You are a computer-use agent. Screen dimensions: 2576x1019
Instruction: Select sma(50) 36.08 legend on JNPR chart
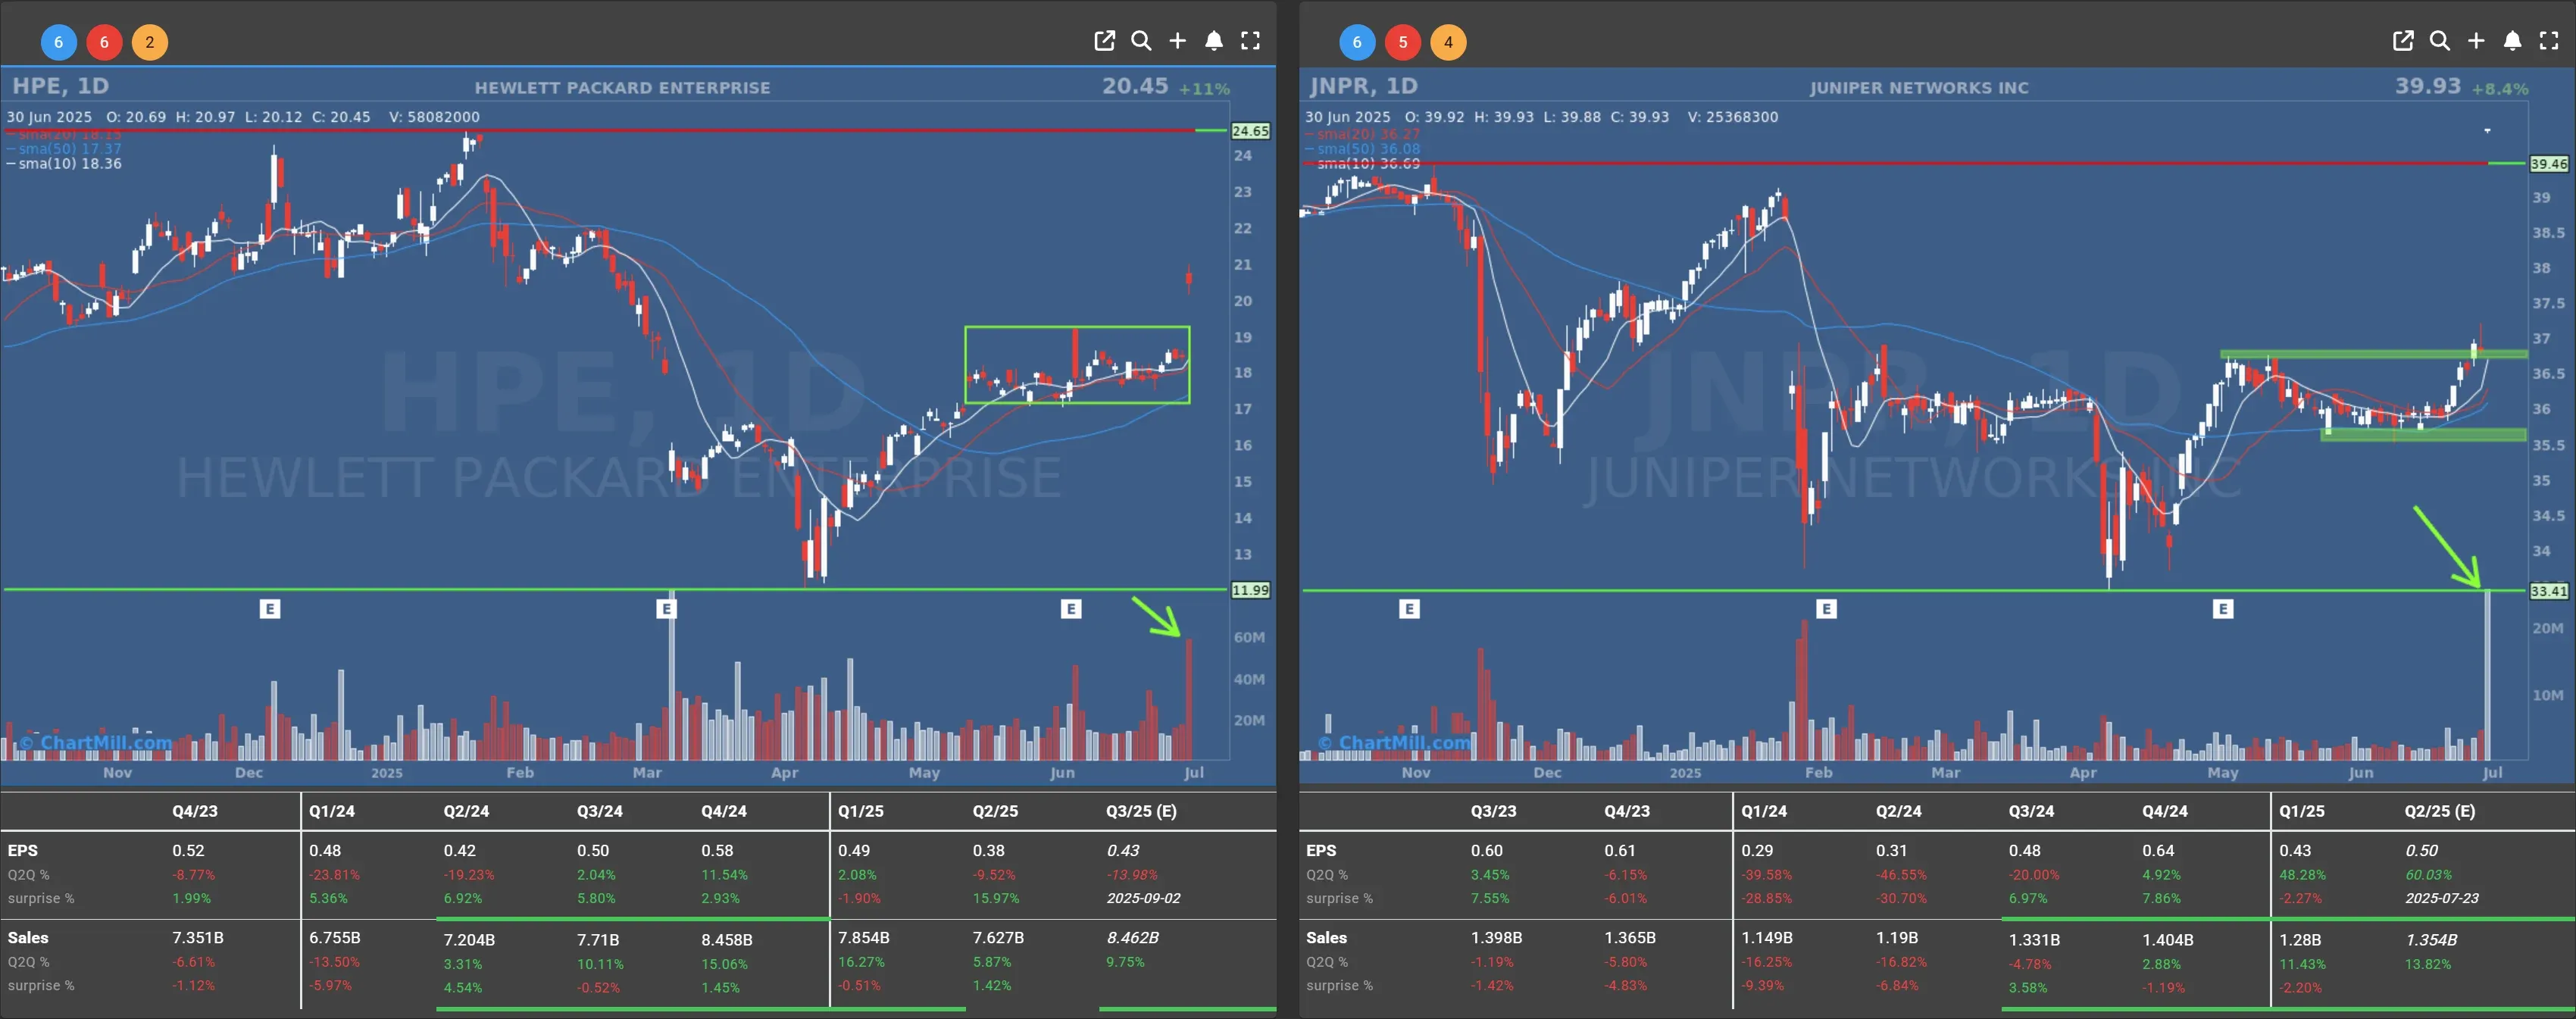pos(1363,148)
